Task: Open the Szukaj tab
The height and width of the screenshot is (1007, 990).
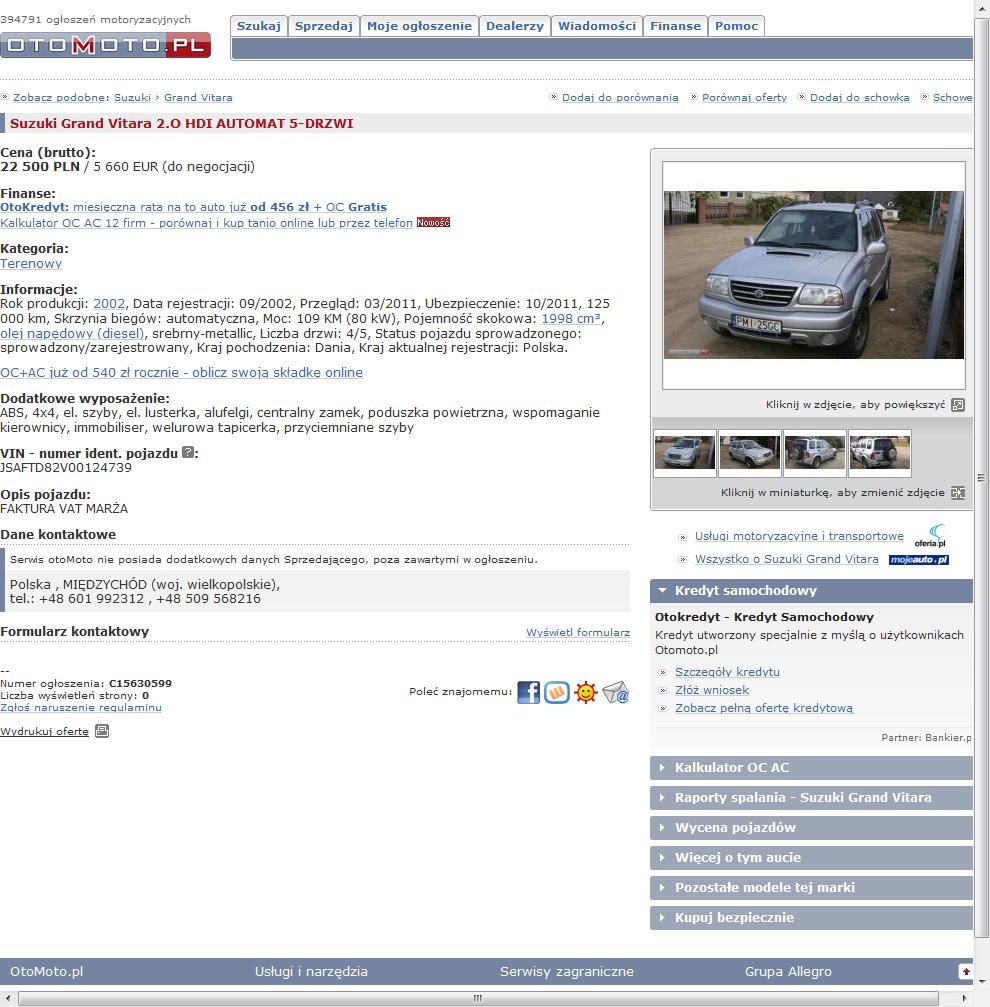Action: pyautogui.click(x=259, y=26)
